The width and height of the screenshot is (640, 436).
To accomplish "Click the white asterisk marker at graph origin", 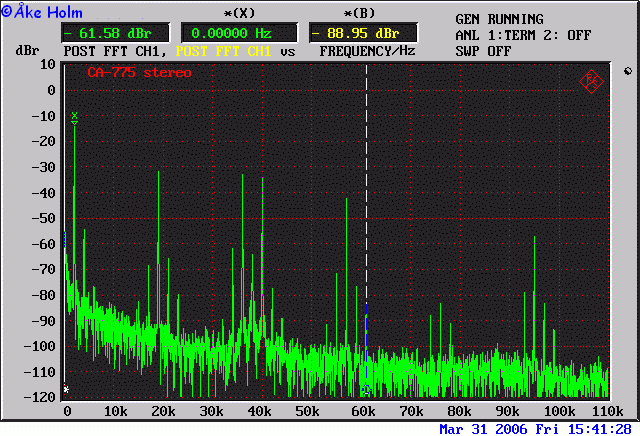I will [x=66, y=389].
